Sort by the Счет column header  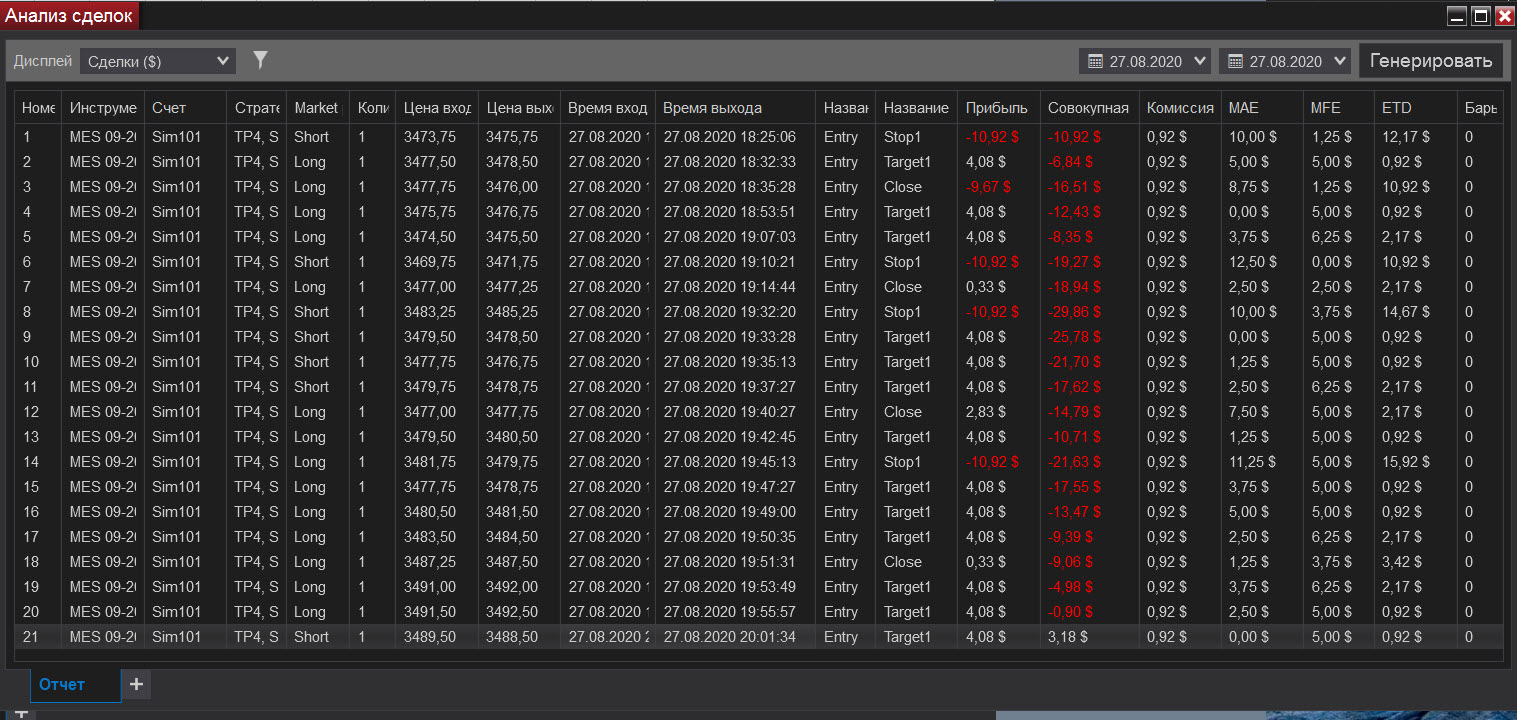click(185, 108)
